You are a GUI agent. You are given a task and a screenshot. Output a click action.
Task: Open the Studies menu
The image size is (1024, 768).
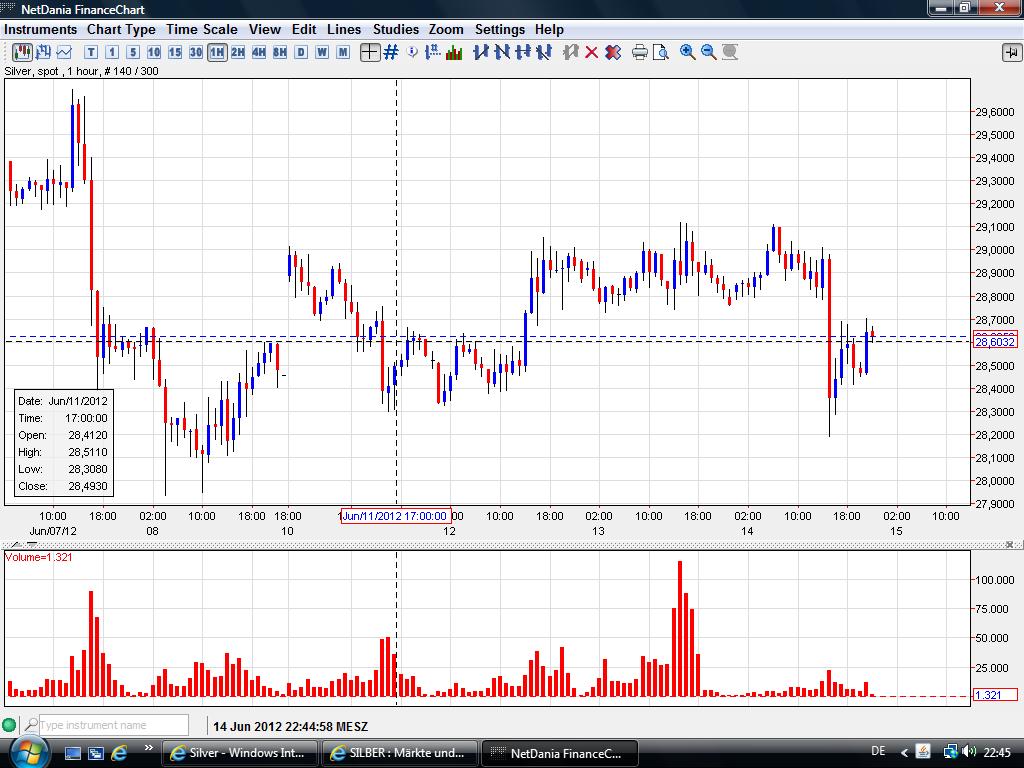395,29
